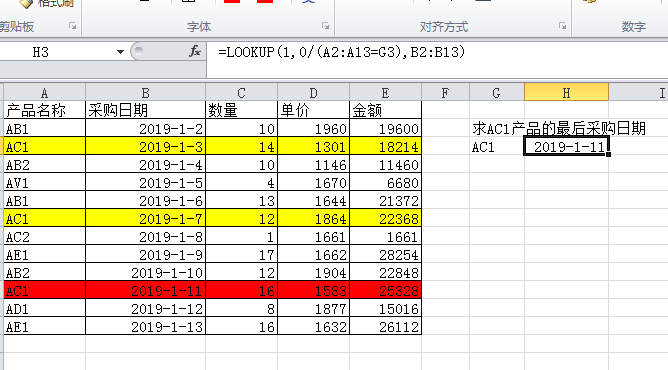Select cell with amount 19600
Screen dimensions: 668x370
click(385, 128)
